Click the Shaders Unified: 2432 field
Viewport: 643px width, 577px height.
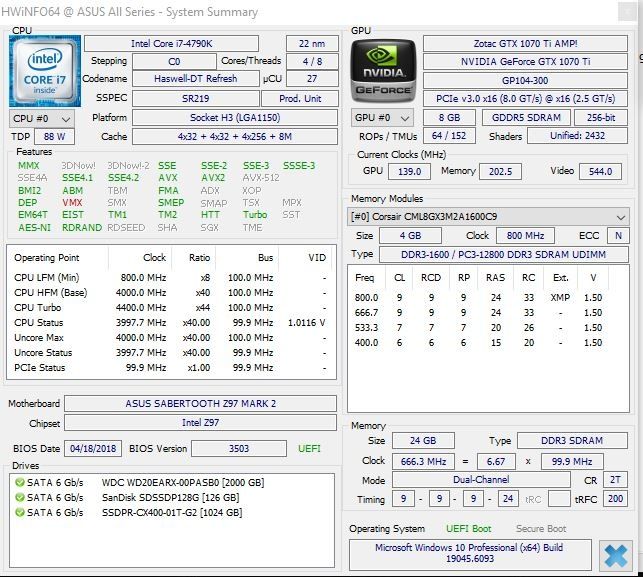[577, 136]
